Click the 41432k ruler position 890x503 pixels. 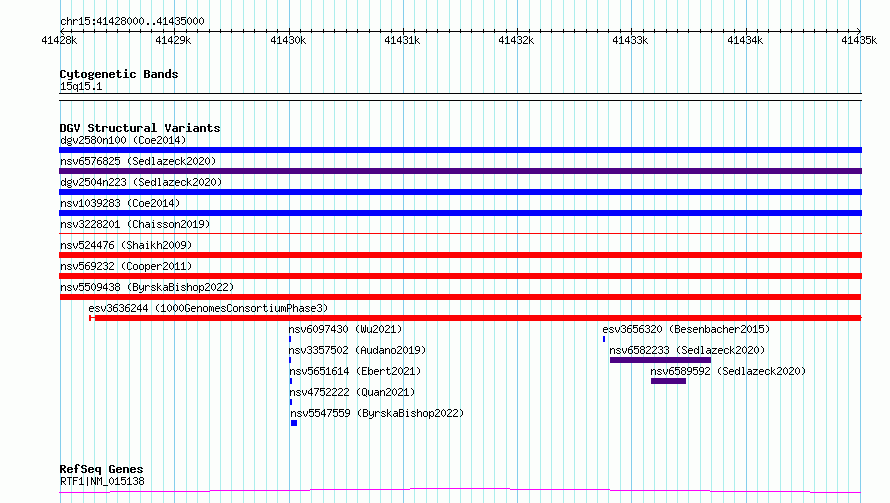point(517,40)
